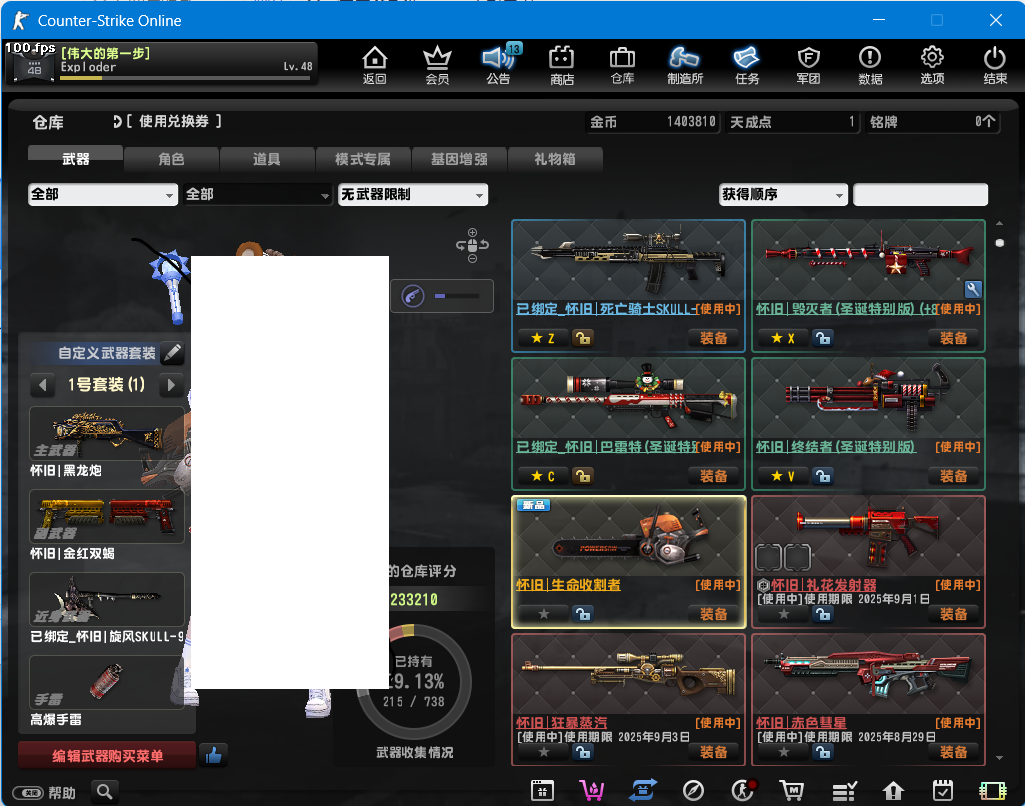Toggle favorite star on 狂暴蒸汽 card
Viewport: 1025px width, 806px height.
click(544, 752)
